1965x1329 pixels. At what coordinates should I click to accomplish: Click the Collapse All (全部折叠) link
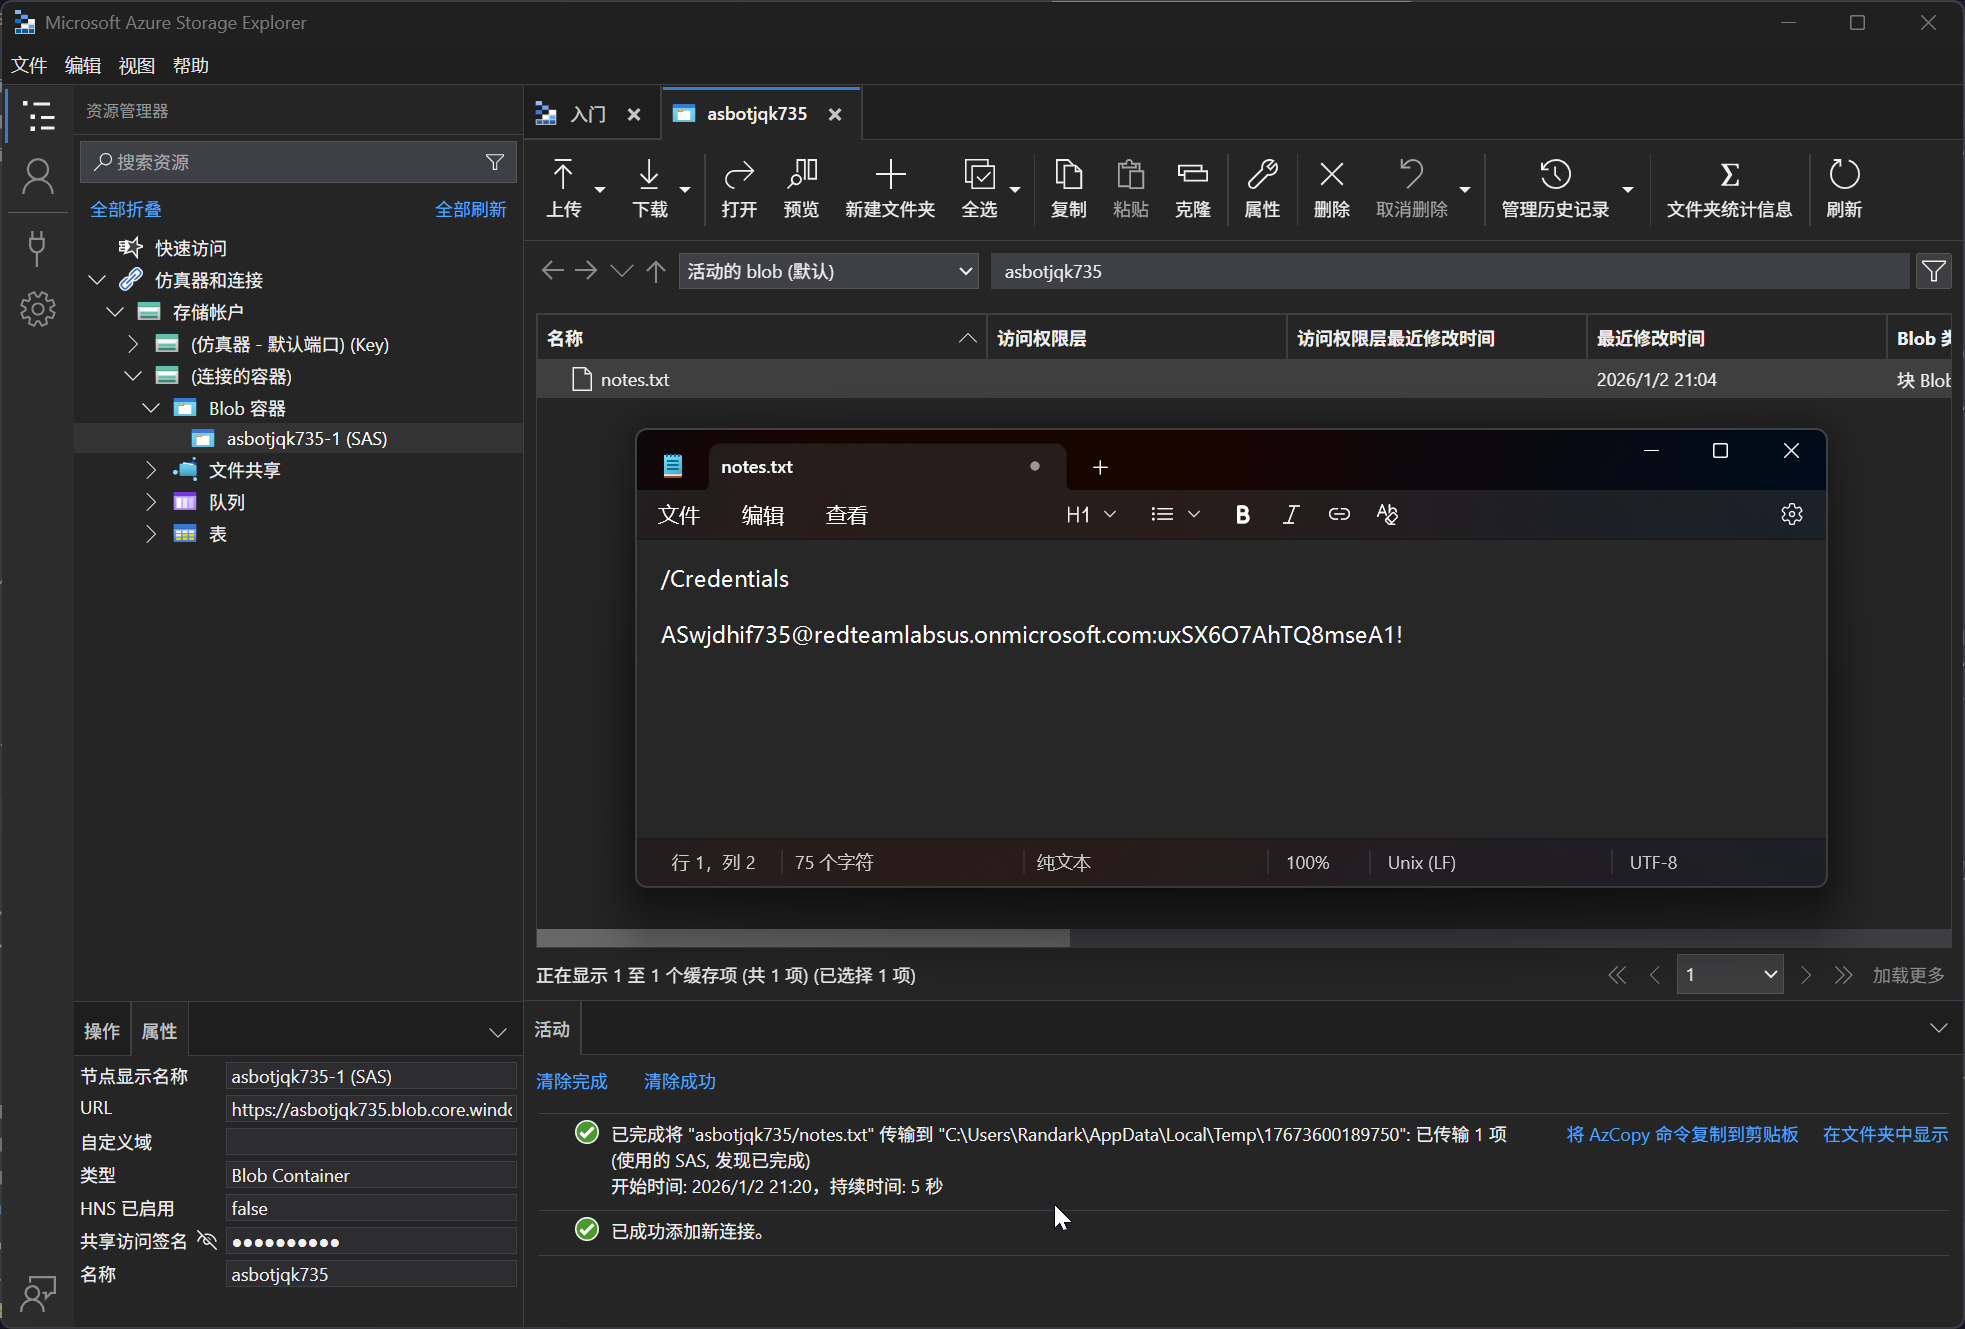pos(126,209)
